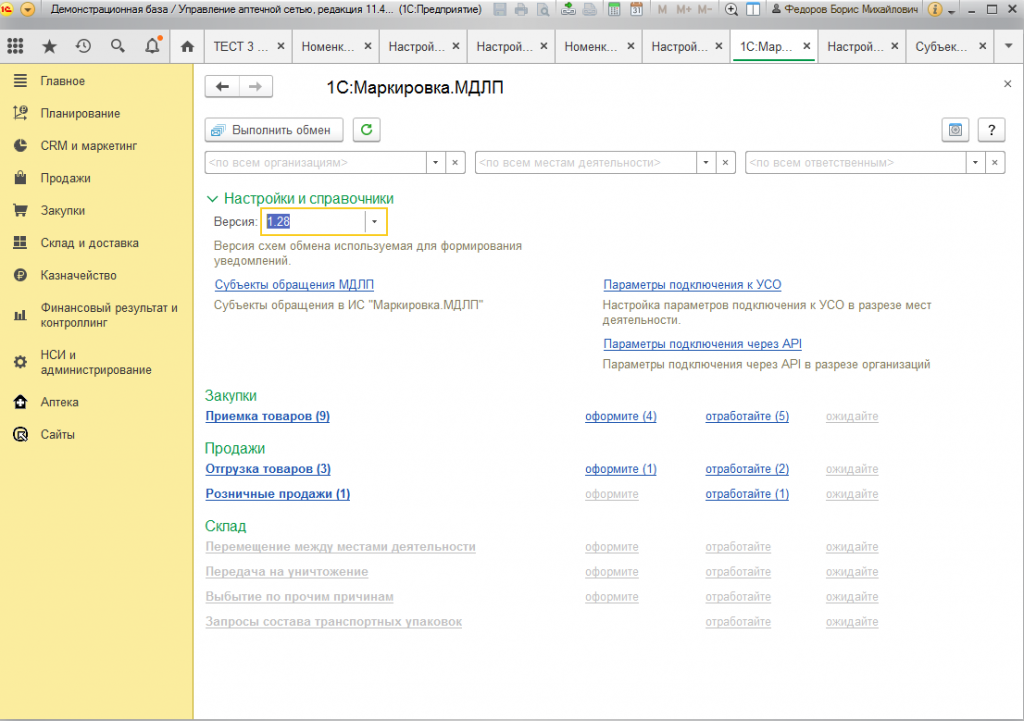Open the sections menu grid icon
Image resolution: width=1024 pixels, height=721 pixels.
(x=15, y=46)
